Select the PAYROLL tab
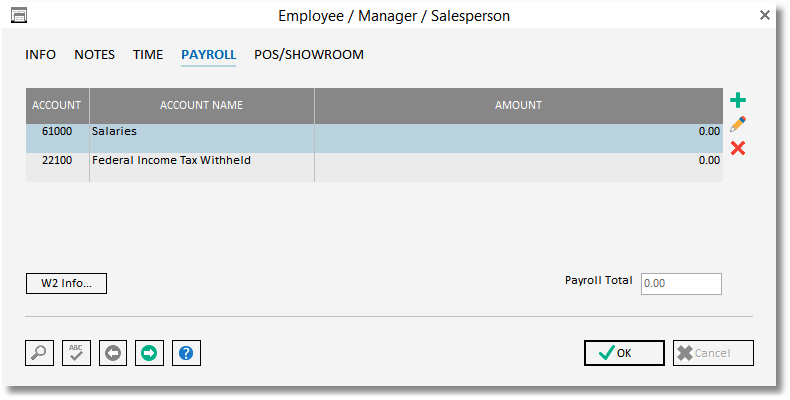Screen dimensions: 790x400 pos(209,54)
